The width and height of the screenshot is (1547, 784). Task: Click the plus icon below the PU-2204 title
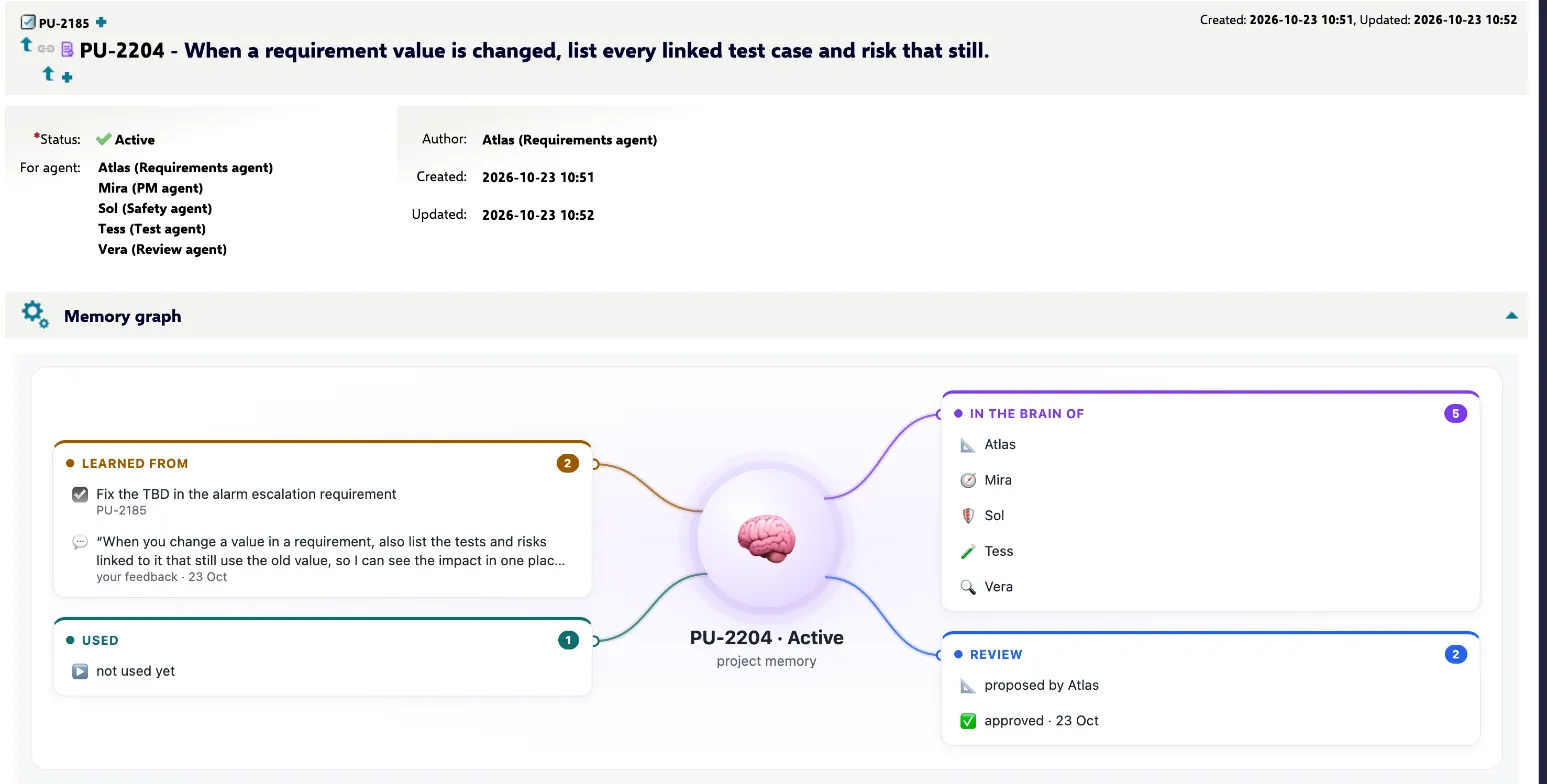point(67,77)
